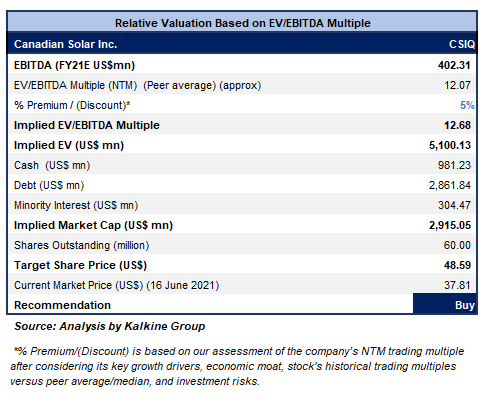Select the 'Current Market Price (US$) (16 June 2021)' label
This screenshot has width=492, height=402.
[116, 285]
